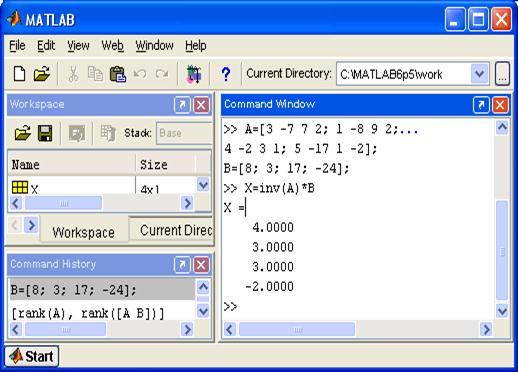Click the Copy icon in toolbar
Image resolution: width=518 pixels, height=372 pixels.
pos(95,74)
